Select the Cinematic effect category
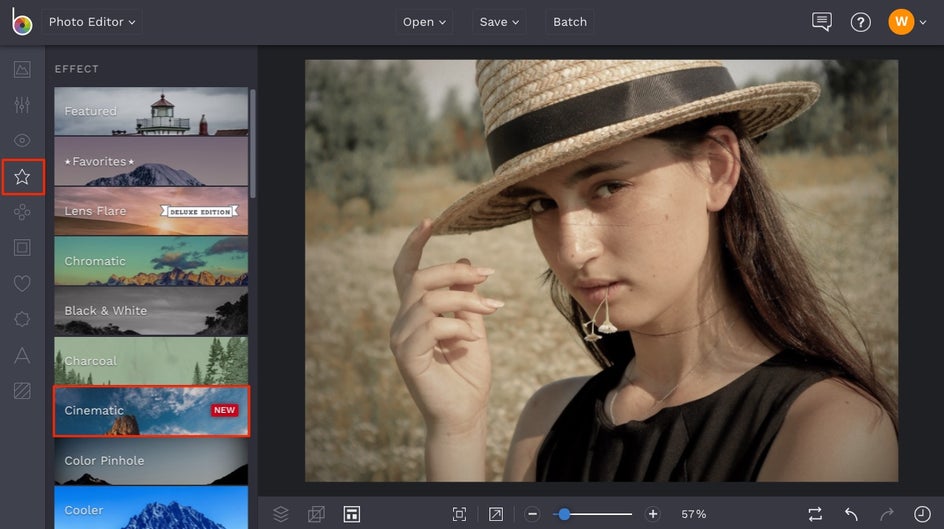The width and height of the screenshot is (944, 529). pos(151,411)
